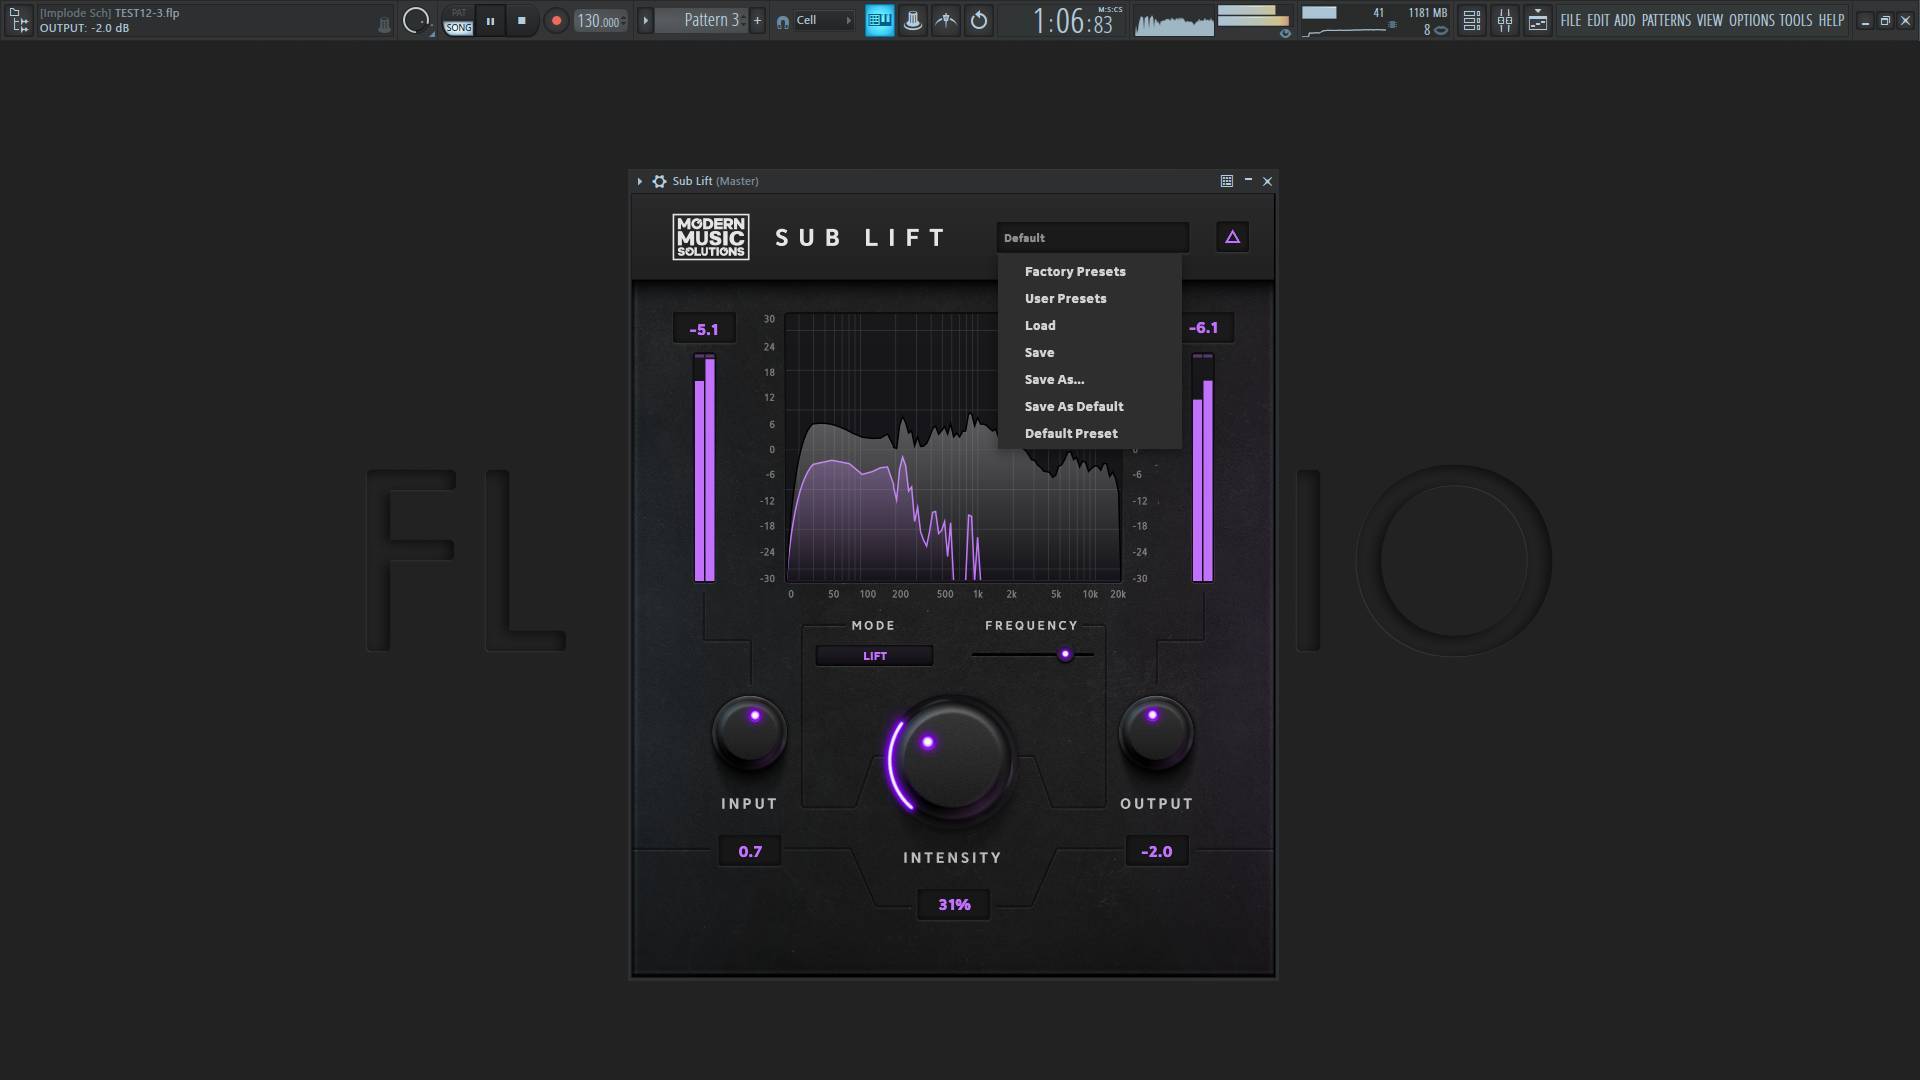The width and height of the screenshot is (1920, 1080).
Task: Open the Cell snap dropdown
Action: pyautogui.click(x=823, y=20)
